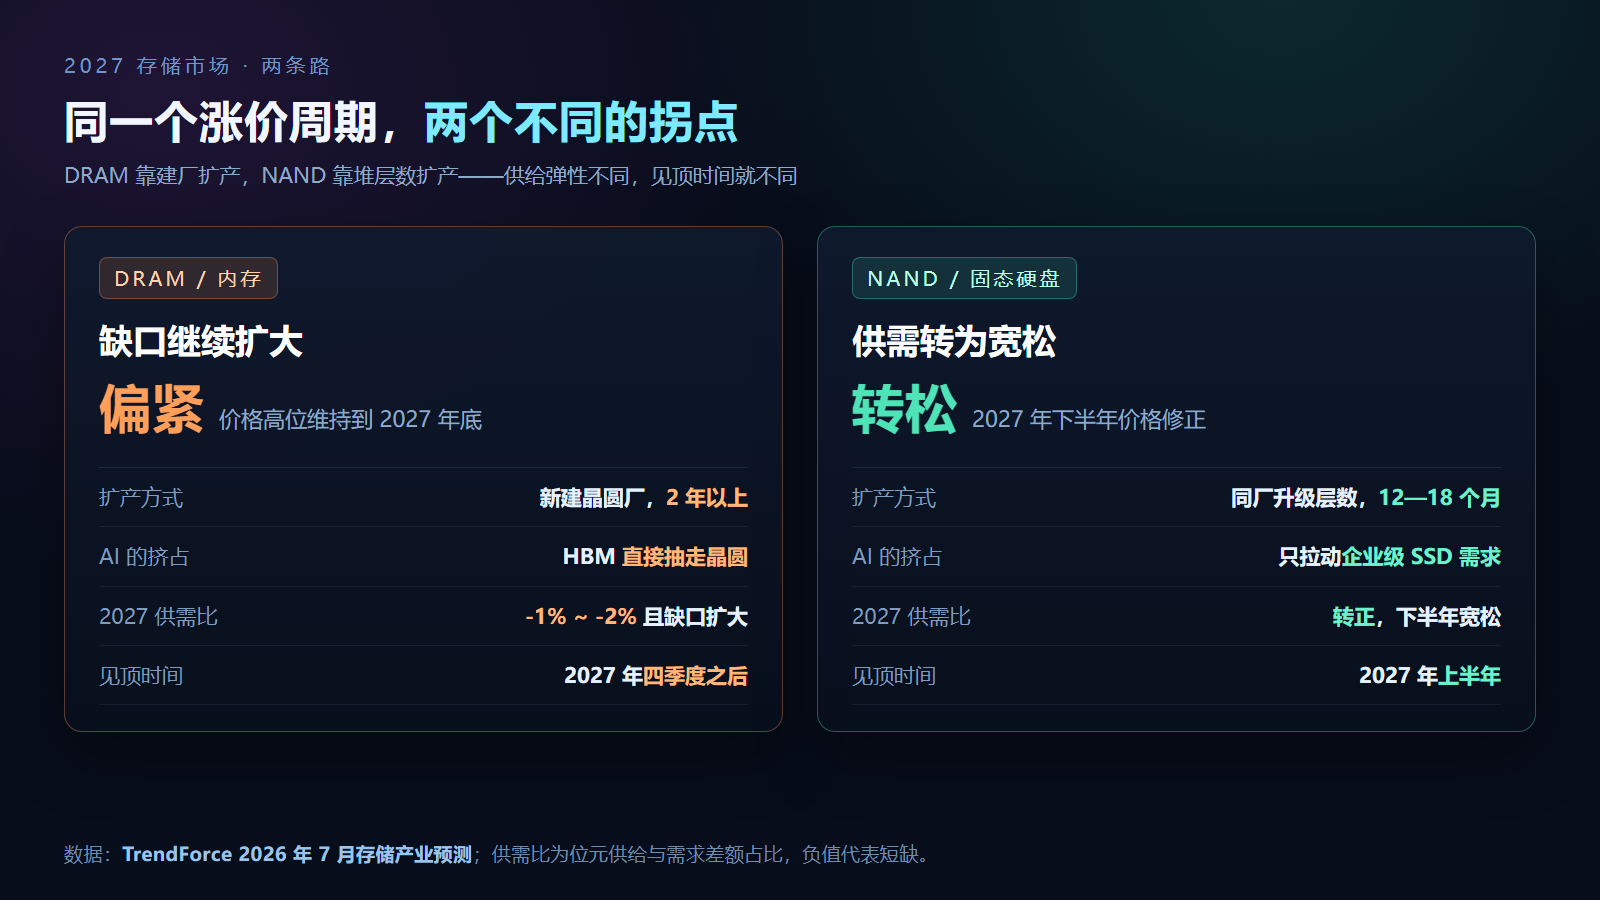Click "AI 的挤占" label in the NAND card
1600x900 pixels.
pos(897,557)
